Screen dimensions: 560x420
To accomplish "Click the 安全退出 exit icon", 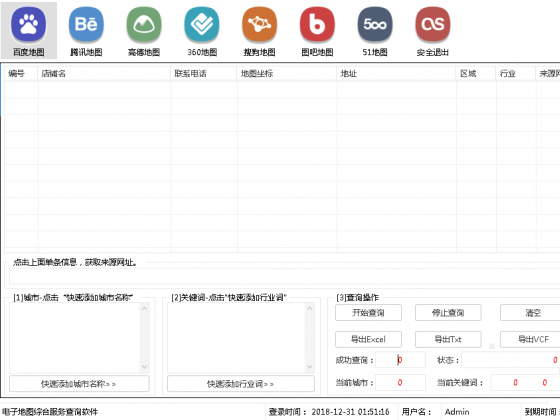I will click(433, 25).
